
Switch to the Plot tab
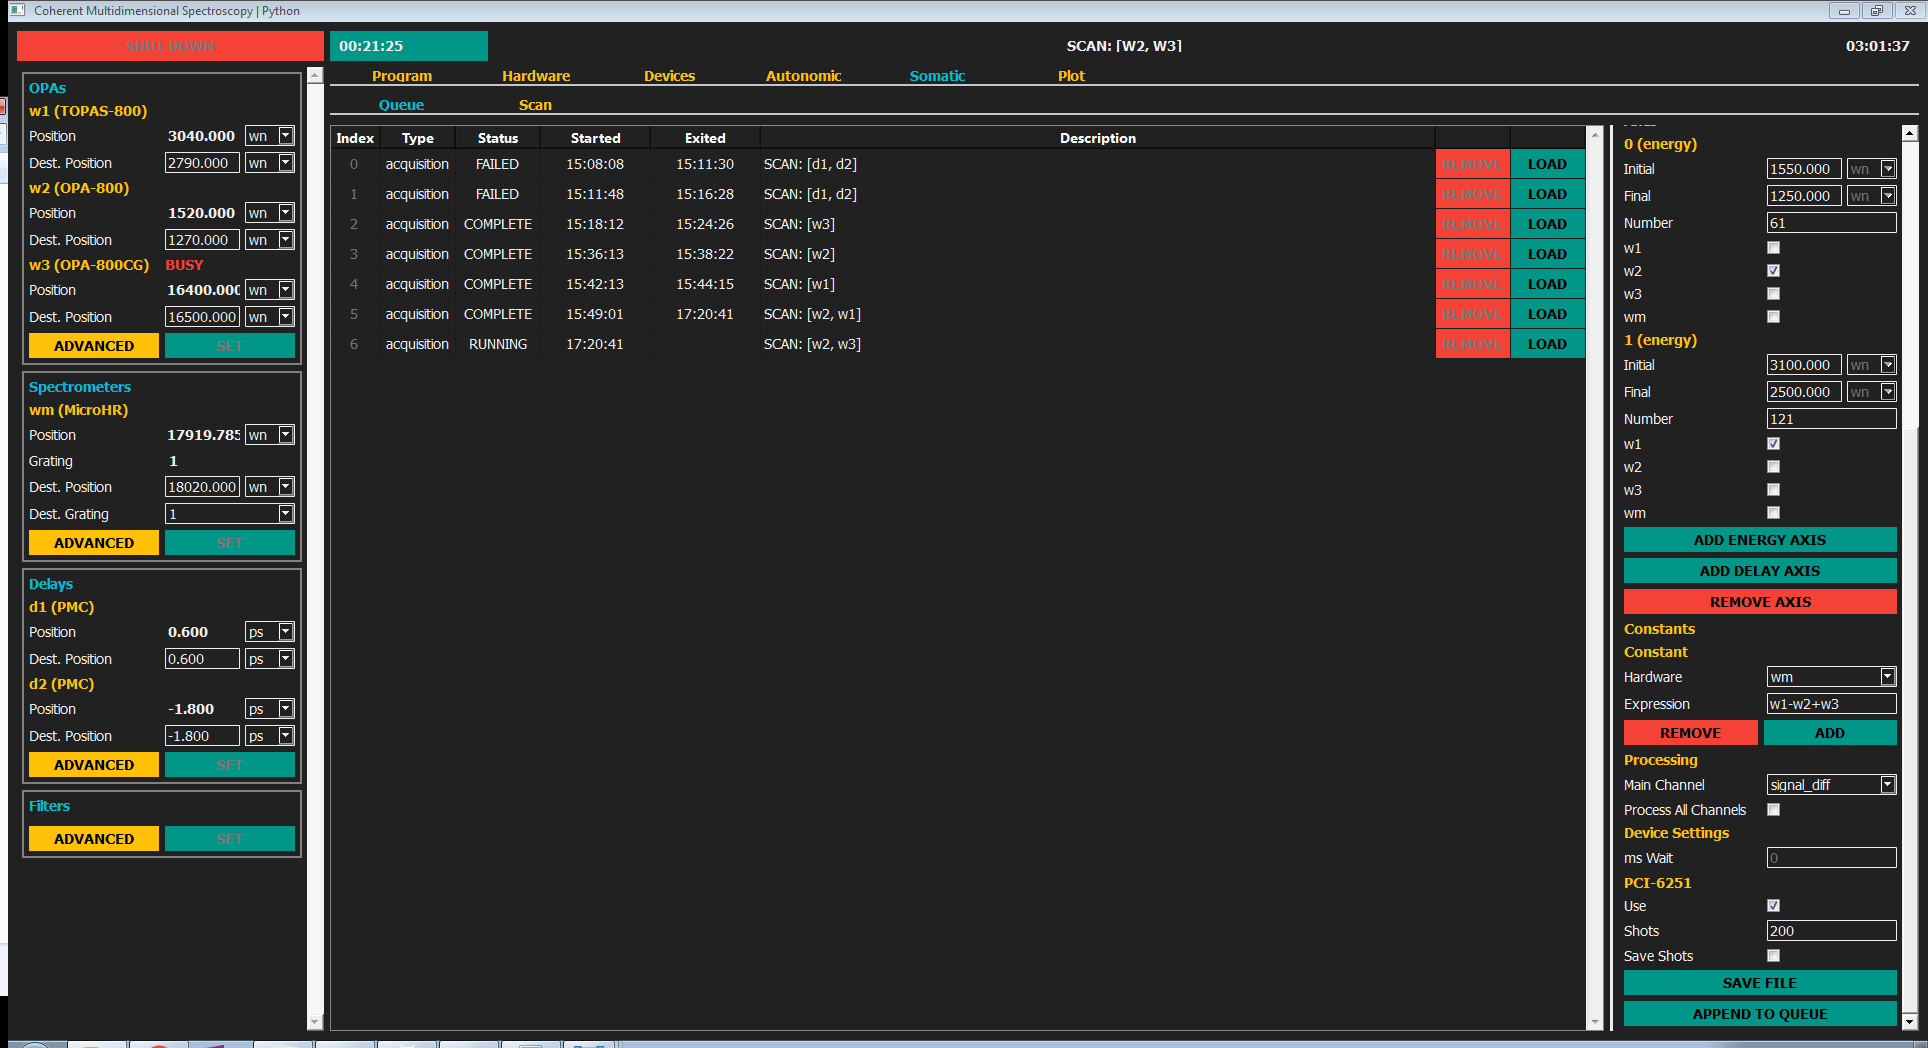[1071, 76]
